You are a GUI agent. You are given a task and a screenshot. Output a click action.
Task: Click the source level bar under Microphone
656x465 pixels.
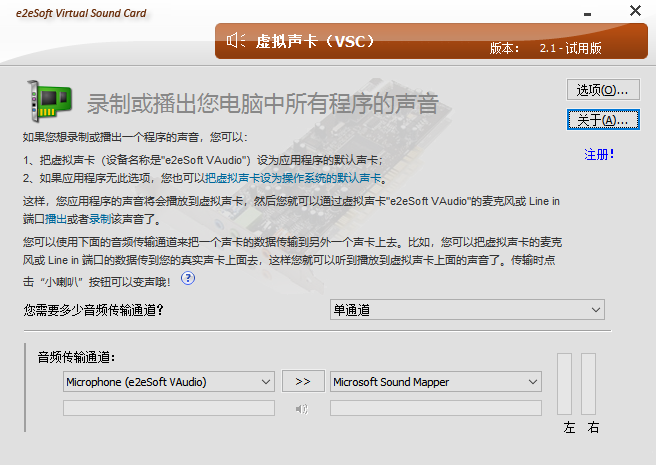click(x=169, y=408)
